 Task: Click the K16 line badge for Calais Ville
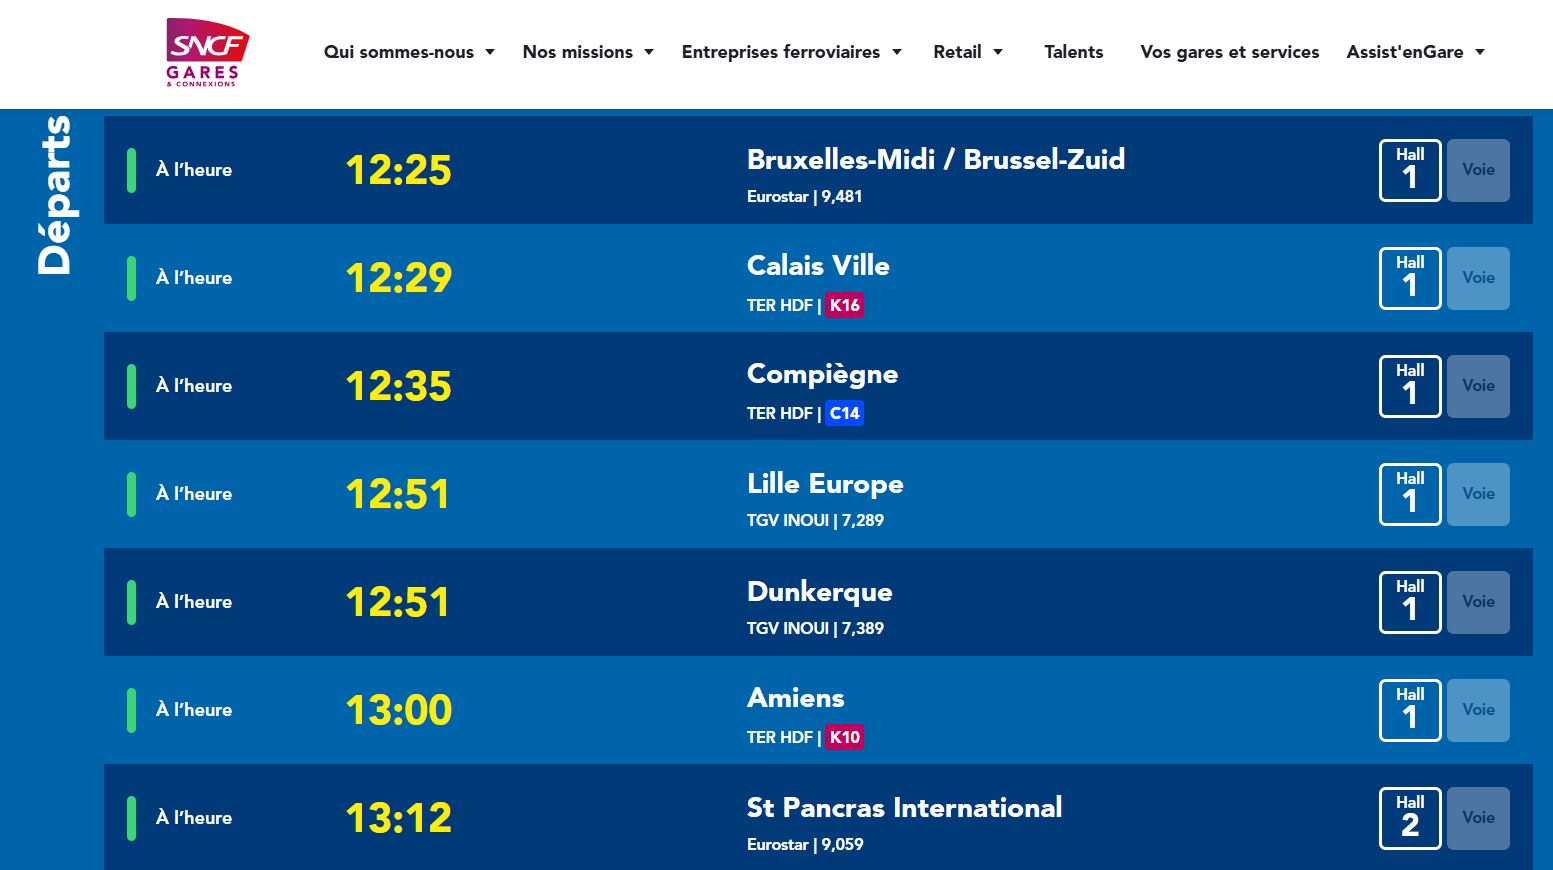click(x=844, y=305)
